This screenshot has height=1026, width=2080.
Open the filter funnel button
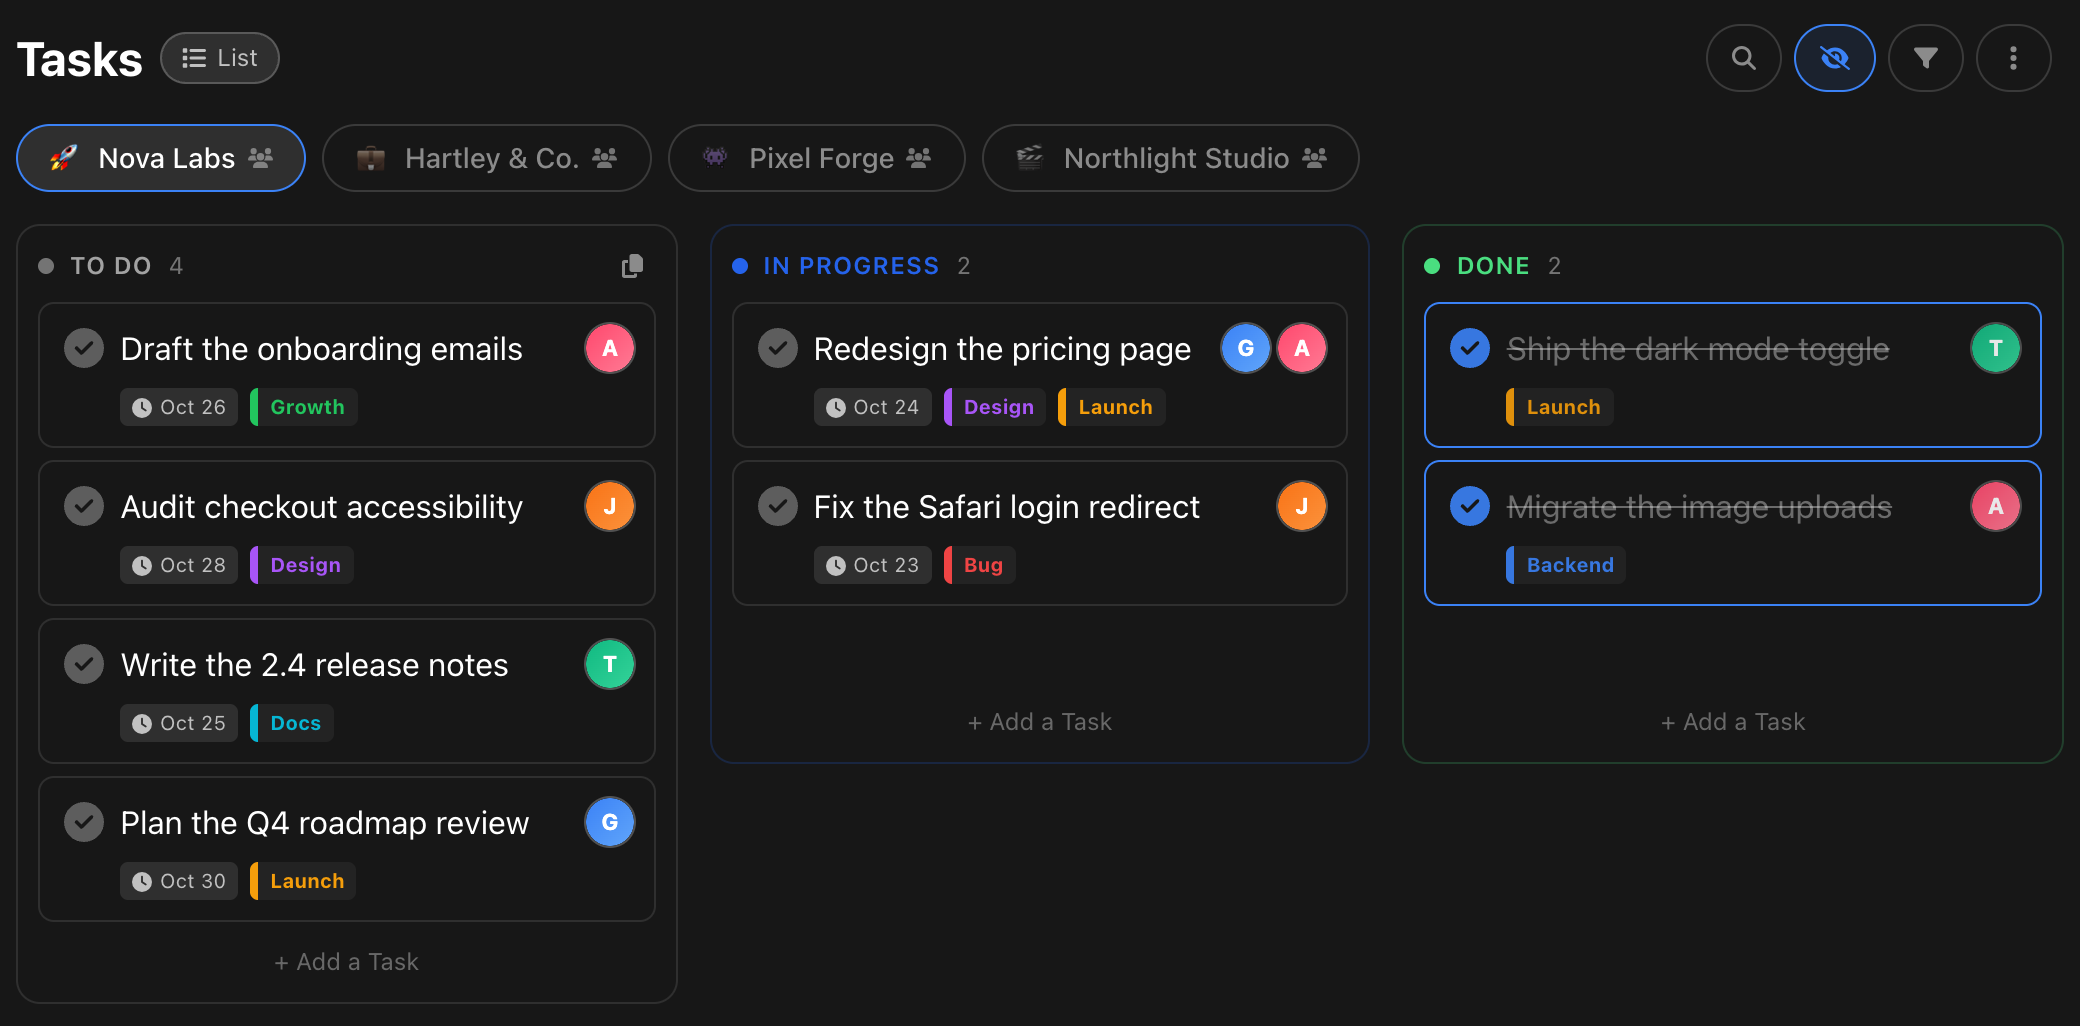[x=1925, y=58]
